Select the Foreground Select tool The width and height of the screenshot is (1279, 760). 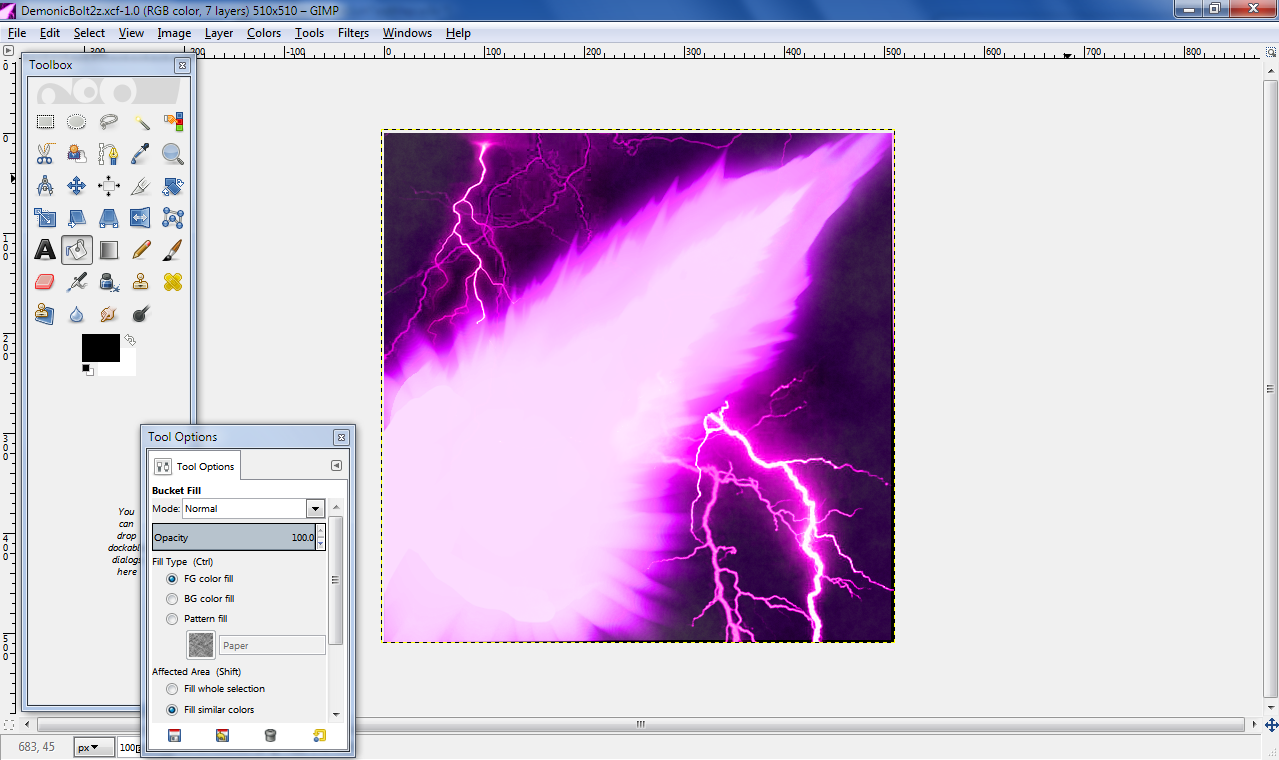(x=77, y=154)
